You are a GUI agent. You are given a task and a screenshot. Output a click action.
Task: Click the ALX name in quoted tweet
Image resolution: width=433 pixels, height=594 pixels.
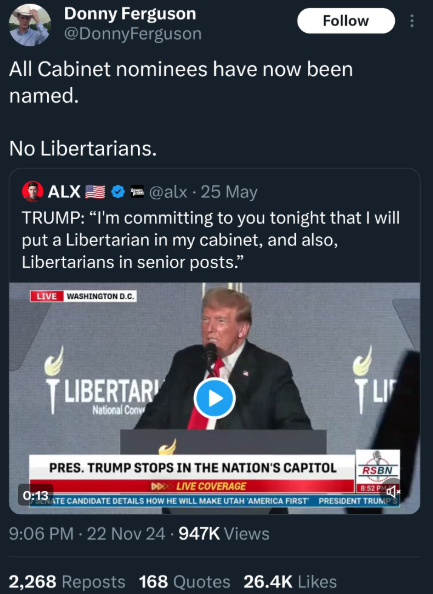coord(64,192)
